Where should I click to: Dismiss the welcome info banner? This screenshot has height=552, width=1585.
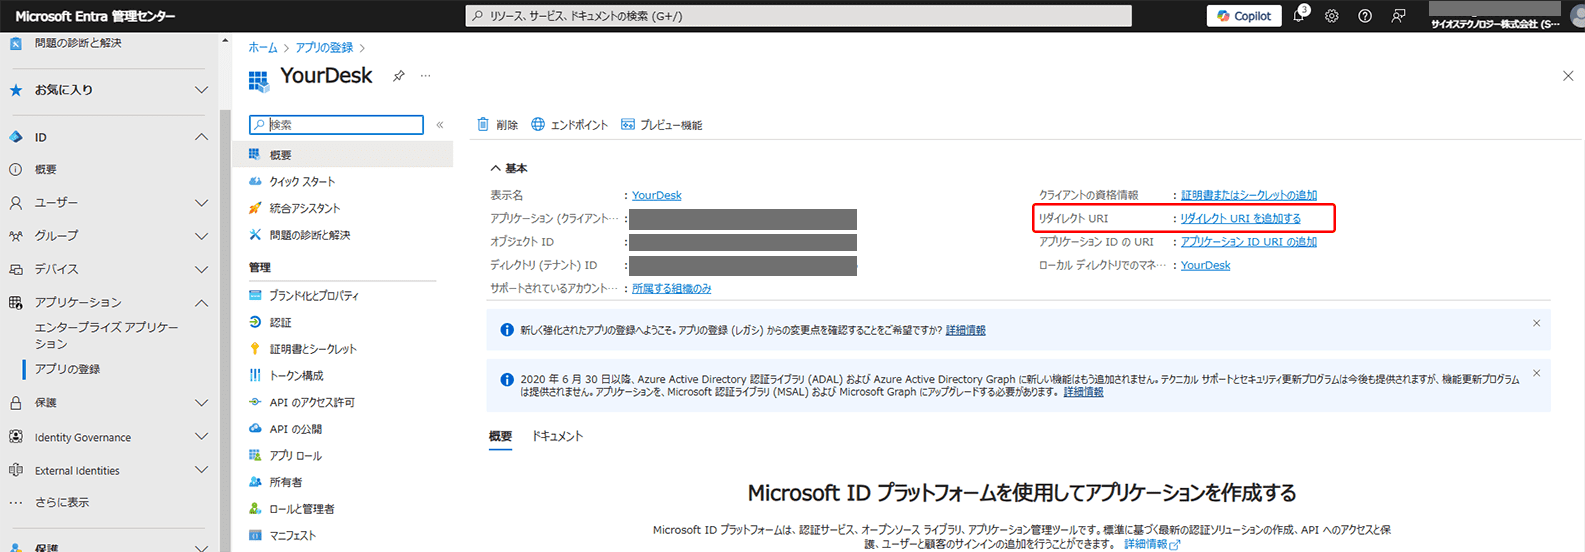pyautogui.click(x=1537, y=323)
